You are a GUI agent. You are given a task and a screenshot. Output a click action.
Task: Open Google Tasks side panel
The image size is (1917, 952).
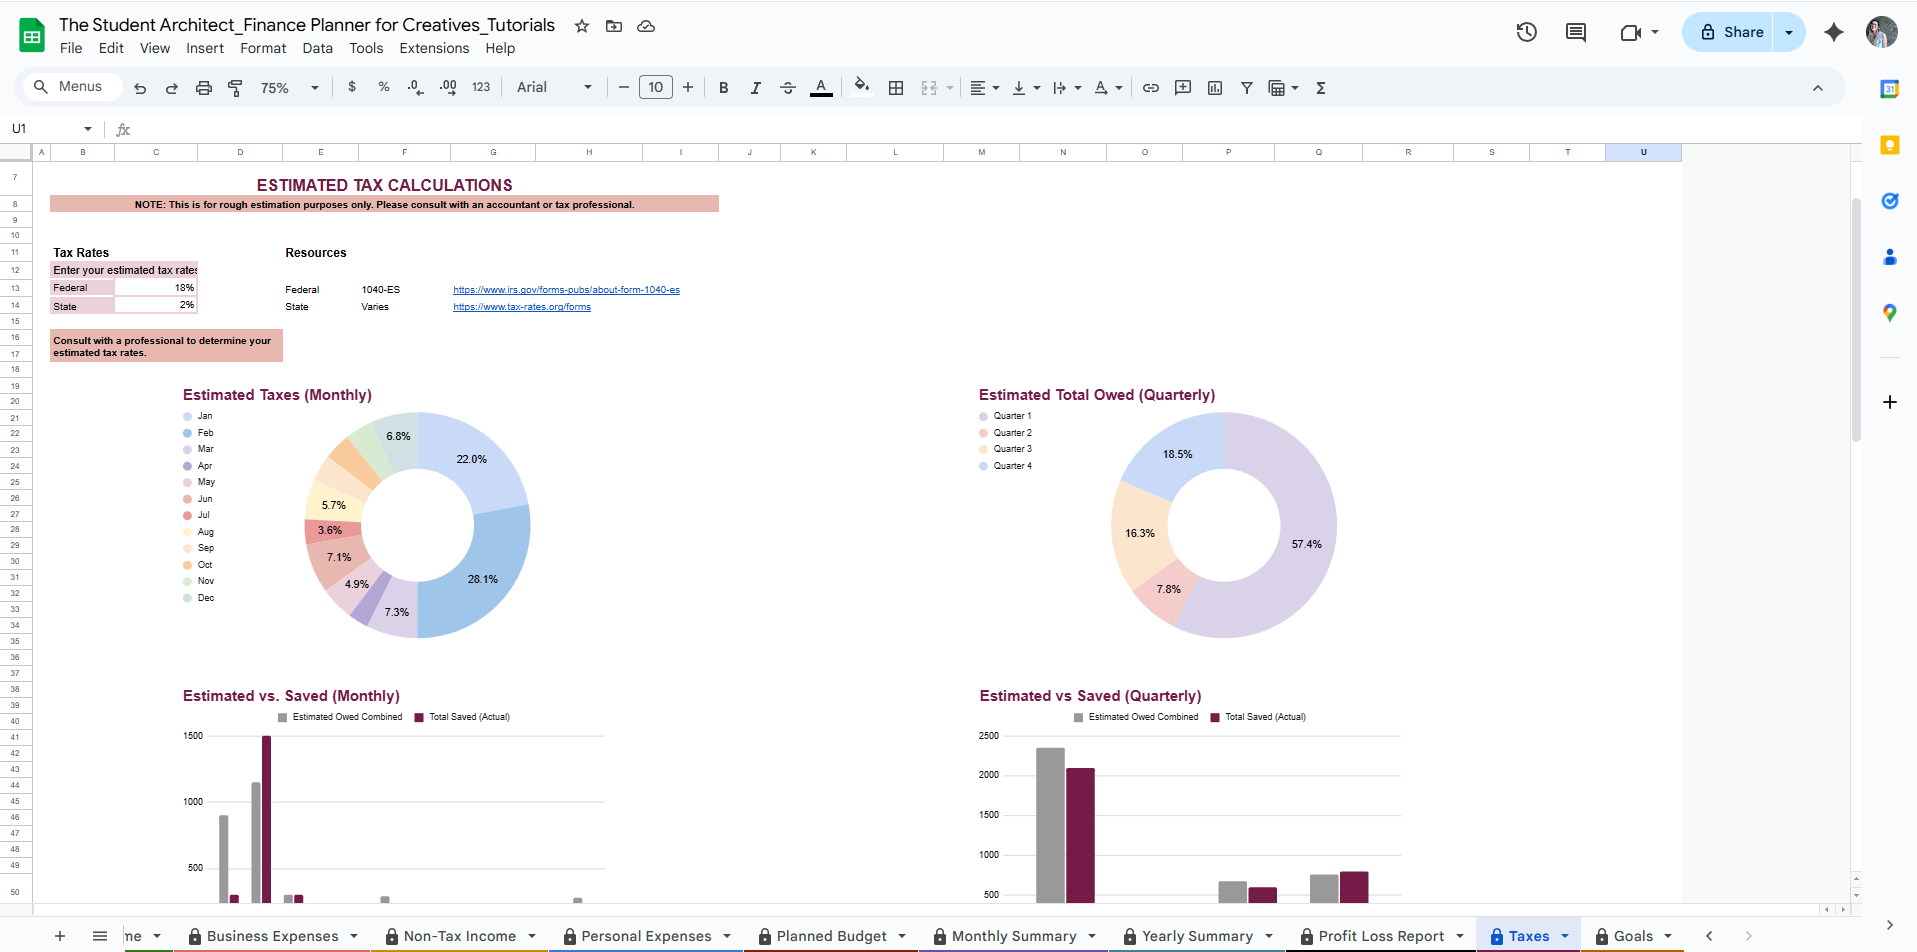tap(1890, 201)
